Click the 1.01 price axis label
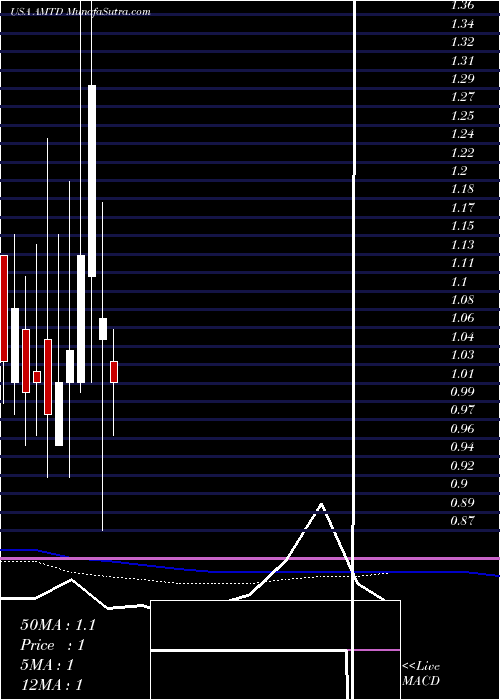Image resolution: width=500 pixels, height=700 pixels. (x=462, y=373)
